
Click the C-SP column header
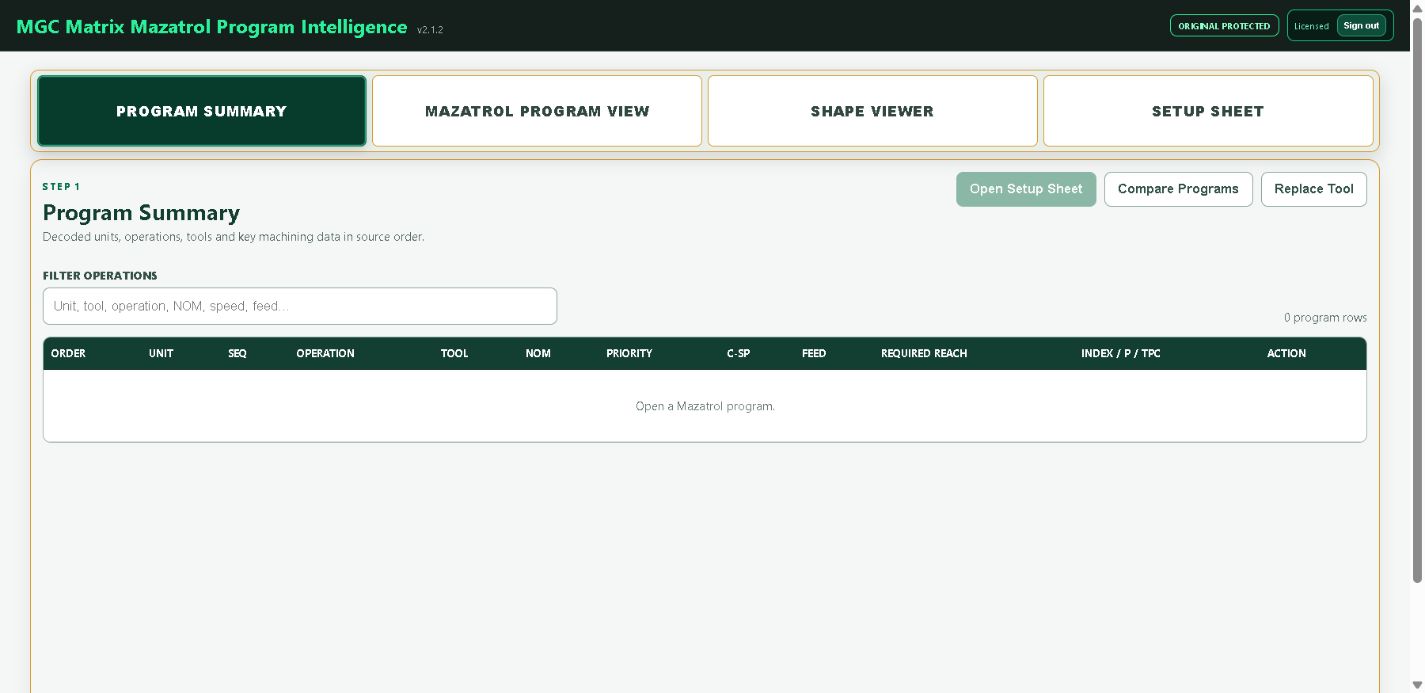[738, 353]
